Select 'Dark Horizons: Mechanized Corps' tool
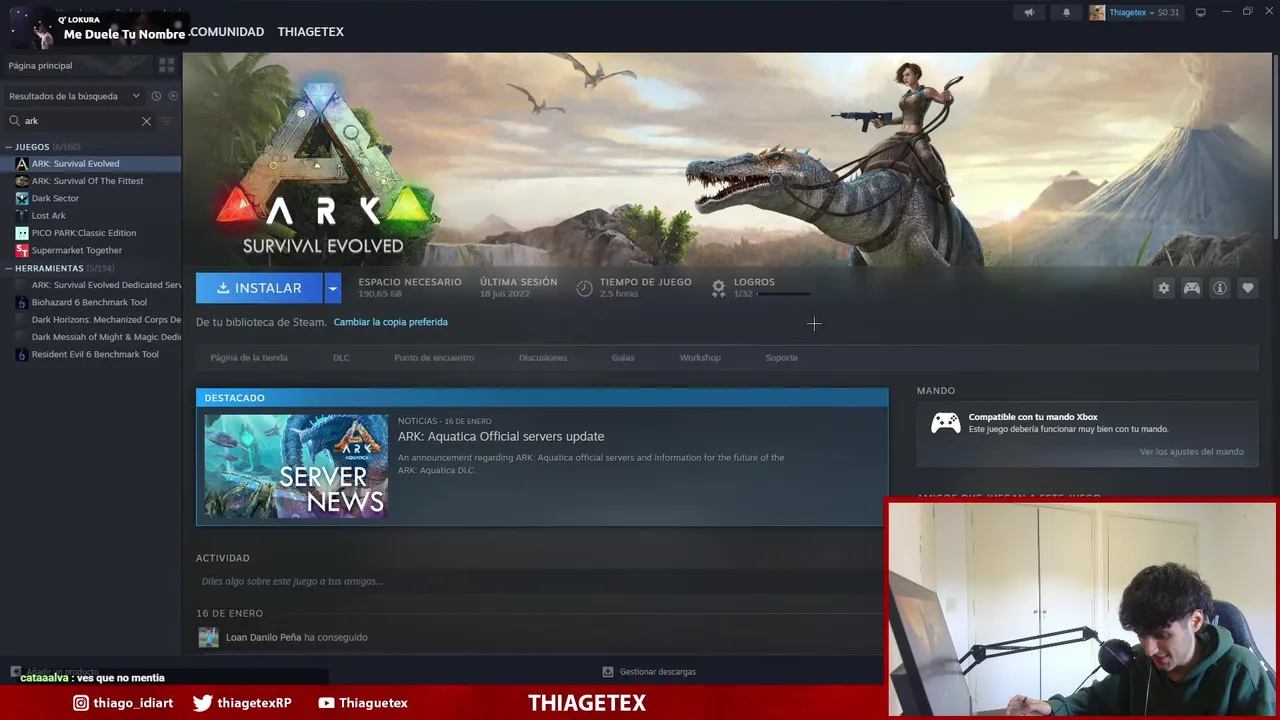The height and width of the screenshot is (720, 1280). [x=106, y=320]
